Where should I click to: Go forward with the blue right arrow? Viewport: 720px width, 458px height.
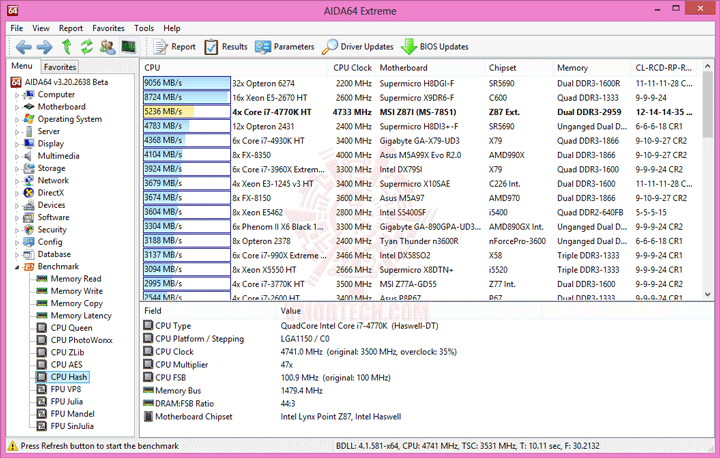(x=45, y=47)
